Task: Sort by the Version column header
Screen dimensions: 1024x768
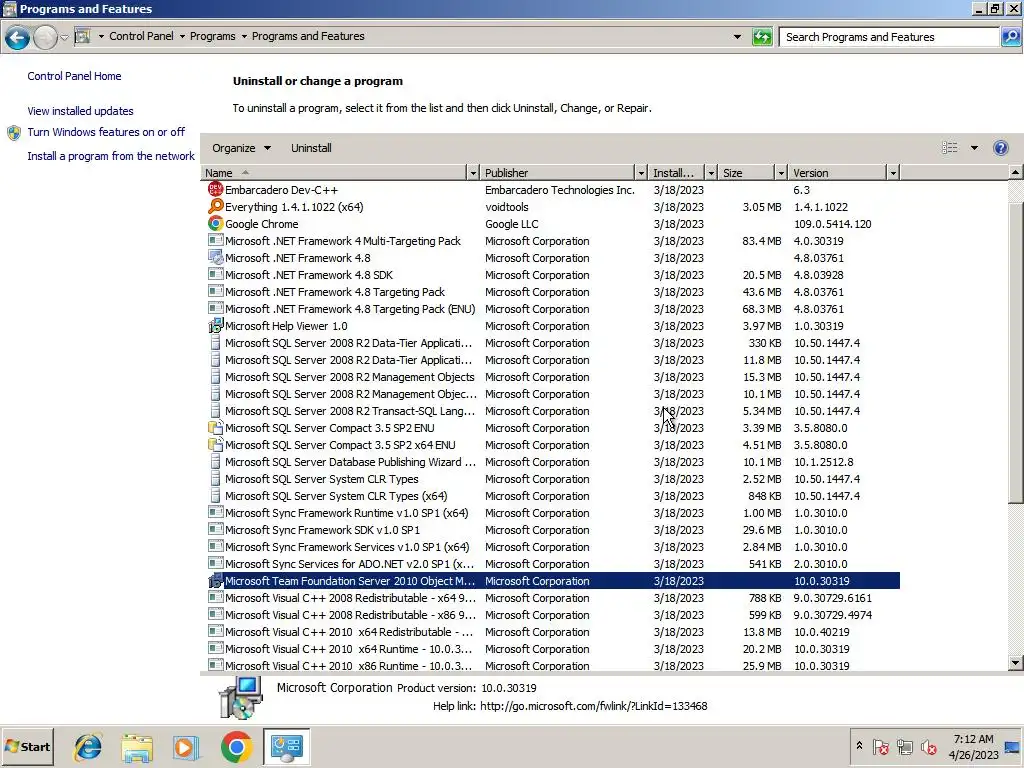Action: click(837, 172)
